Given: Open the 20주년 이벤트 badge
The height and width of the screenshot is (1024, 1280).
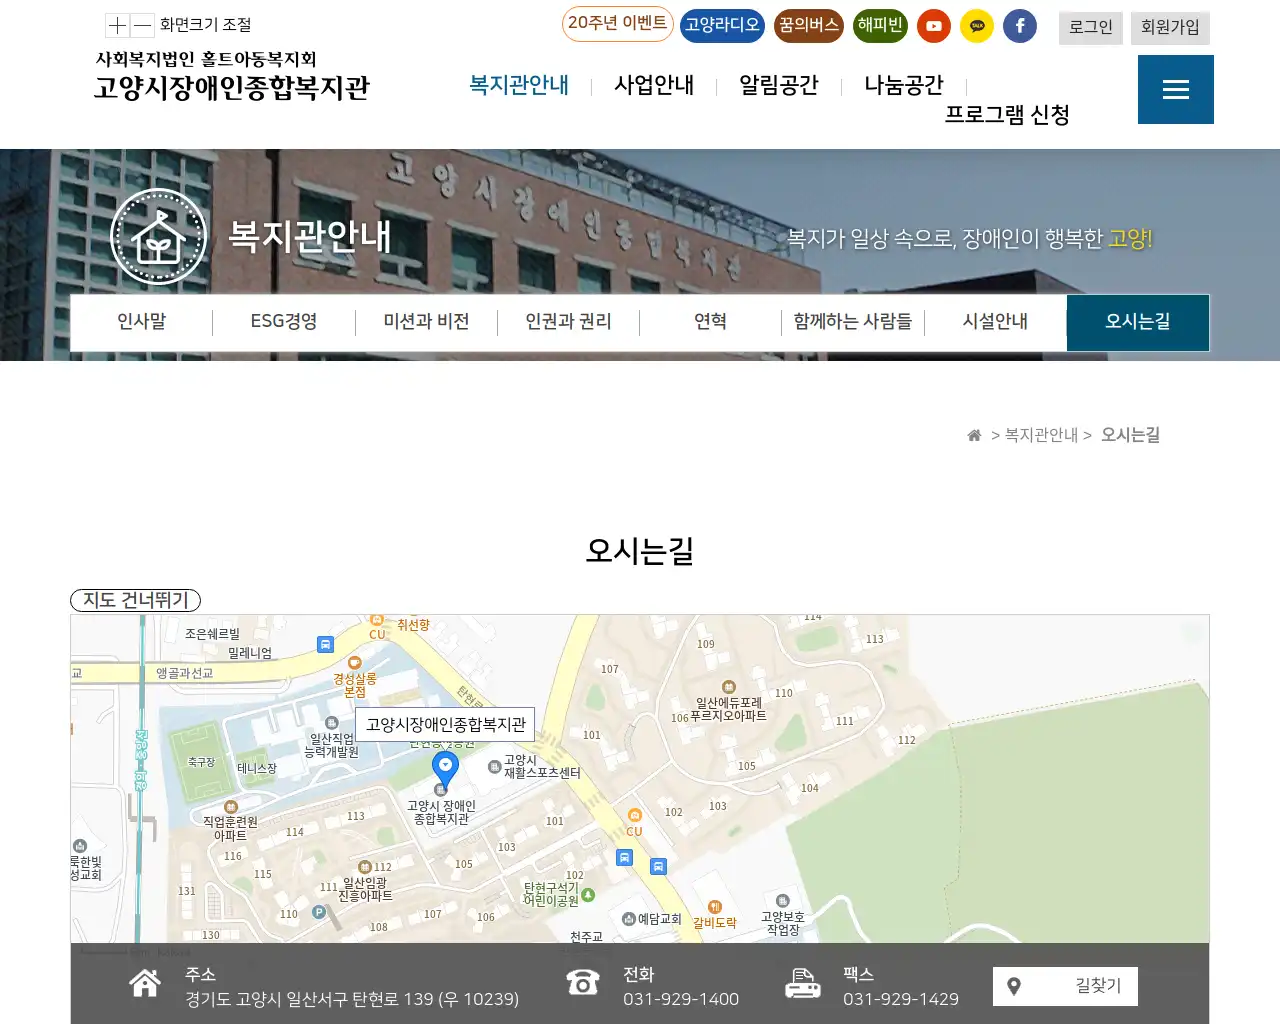Looking at the screenshot, I should 617,24.
